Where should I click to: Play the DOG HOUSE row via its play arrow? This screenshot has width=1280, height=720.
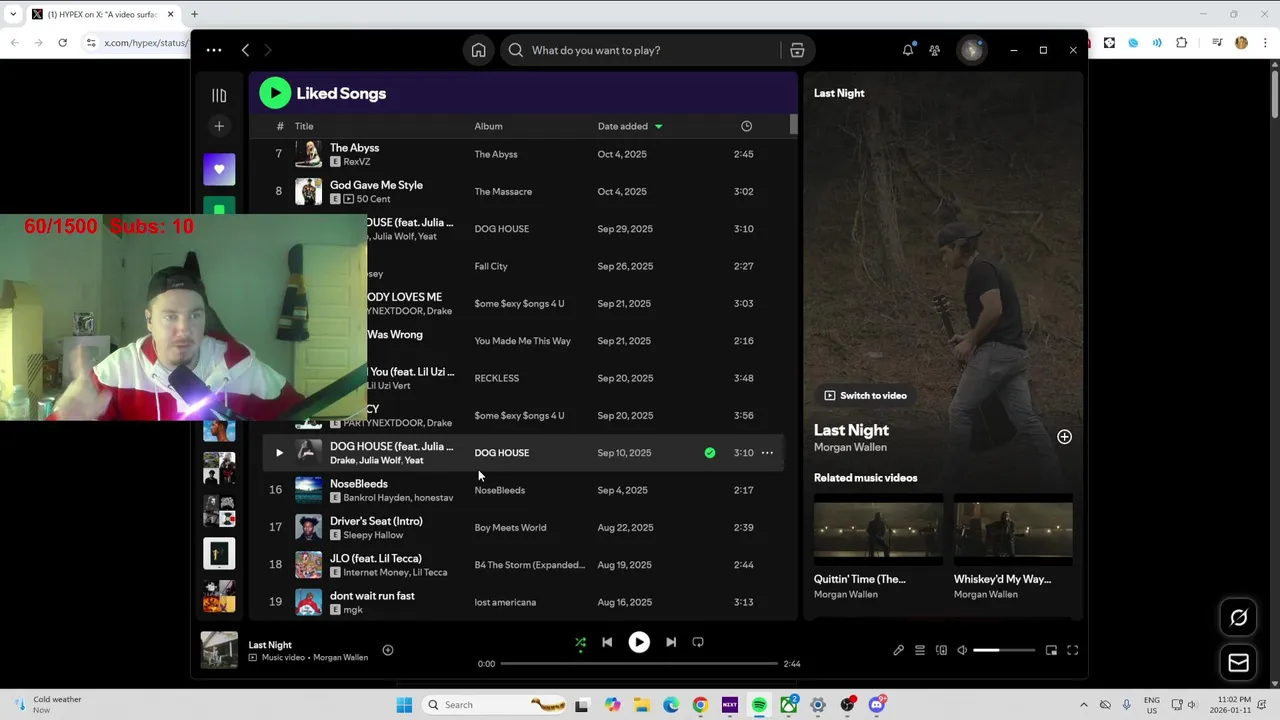pyautogui.click(x=279, y=453)
